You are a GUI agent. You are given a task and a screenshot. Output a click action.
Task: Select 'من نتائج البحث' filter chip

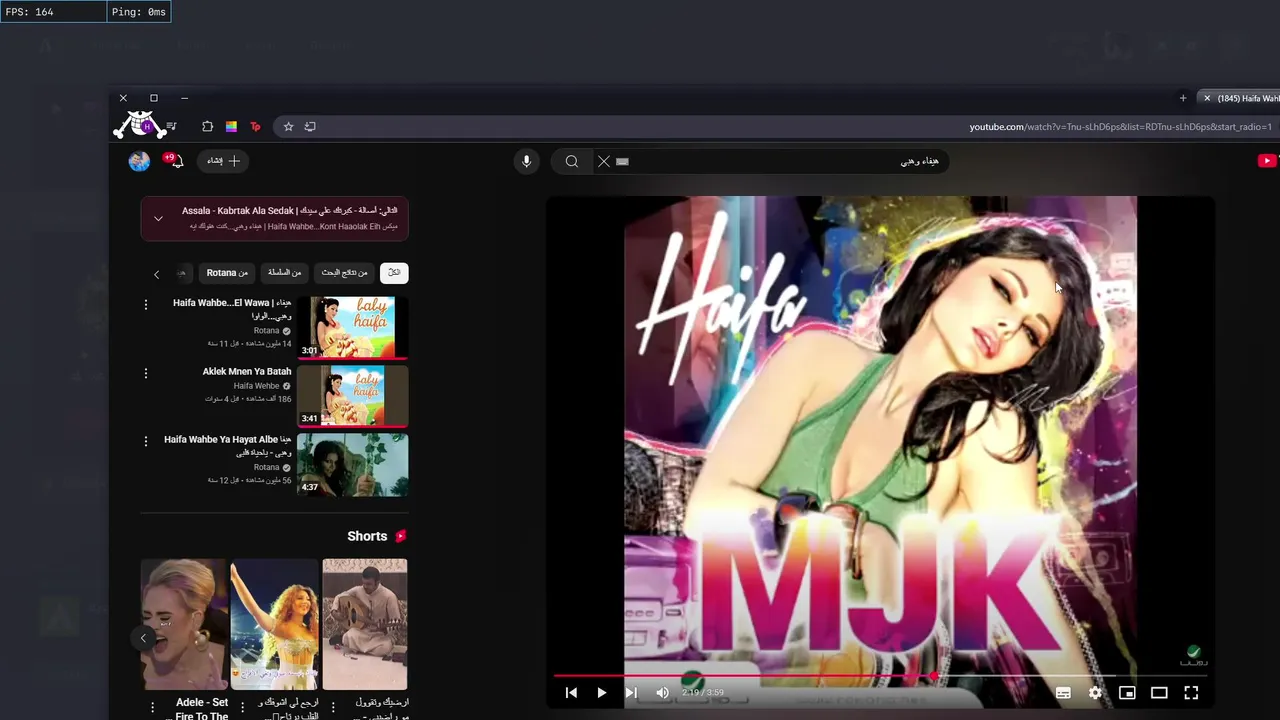[344, 272]
